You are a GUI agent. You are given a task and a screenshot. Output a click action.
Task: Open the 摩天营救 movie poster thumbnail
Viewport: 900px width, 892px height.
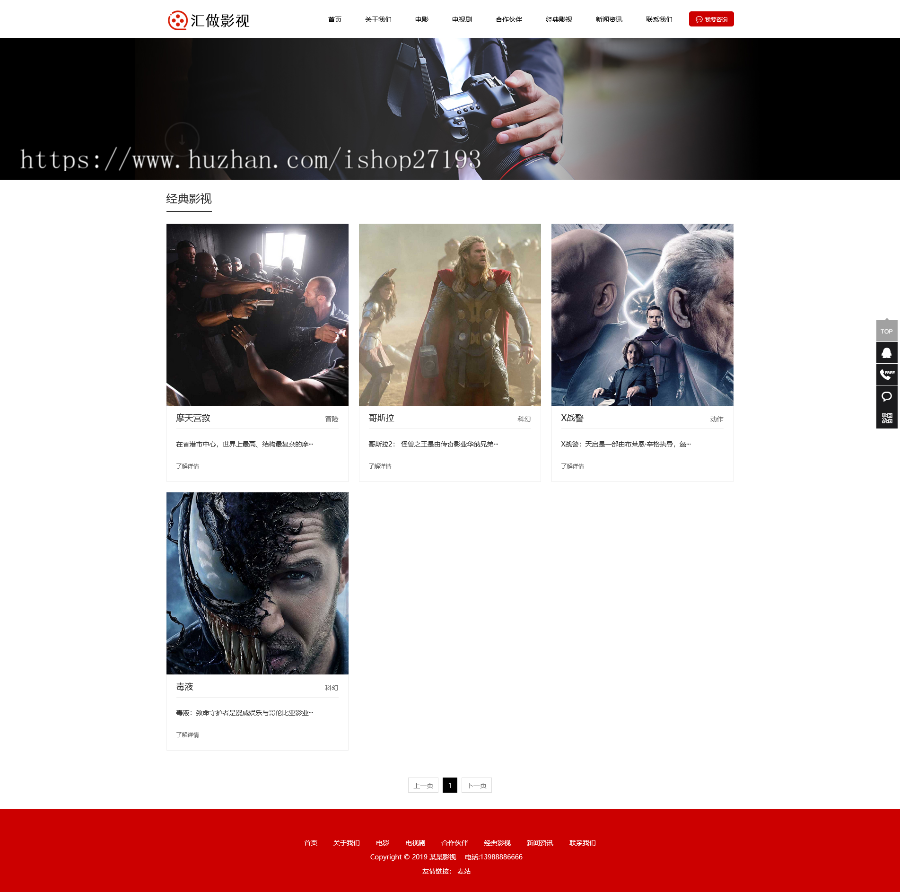[x=257, y=315]
